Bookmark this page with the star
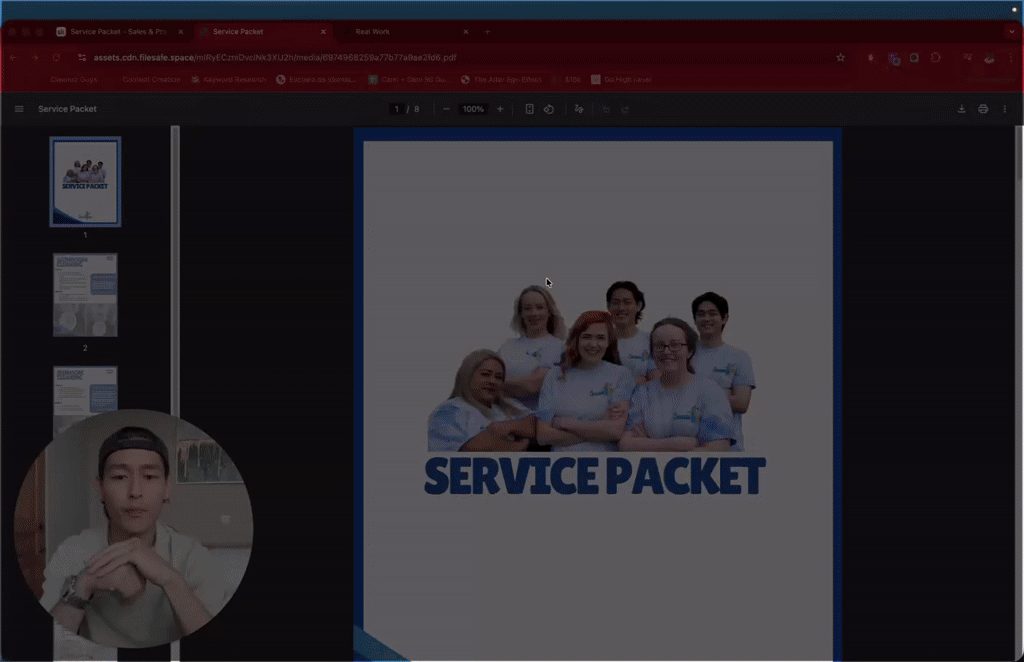Image resolution: width=1024 pixels, height=662 pixels. pyautogui.click(x=840, y=57)
